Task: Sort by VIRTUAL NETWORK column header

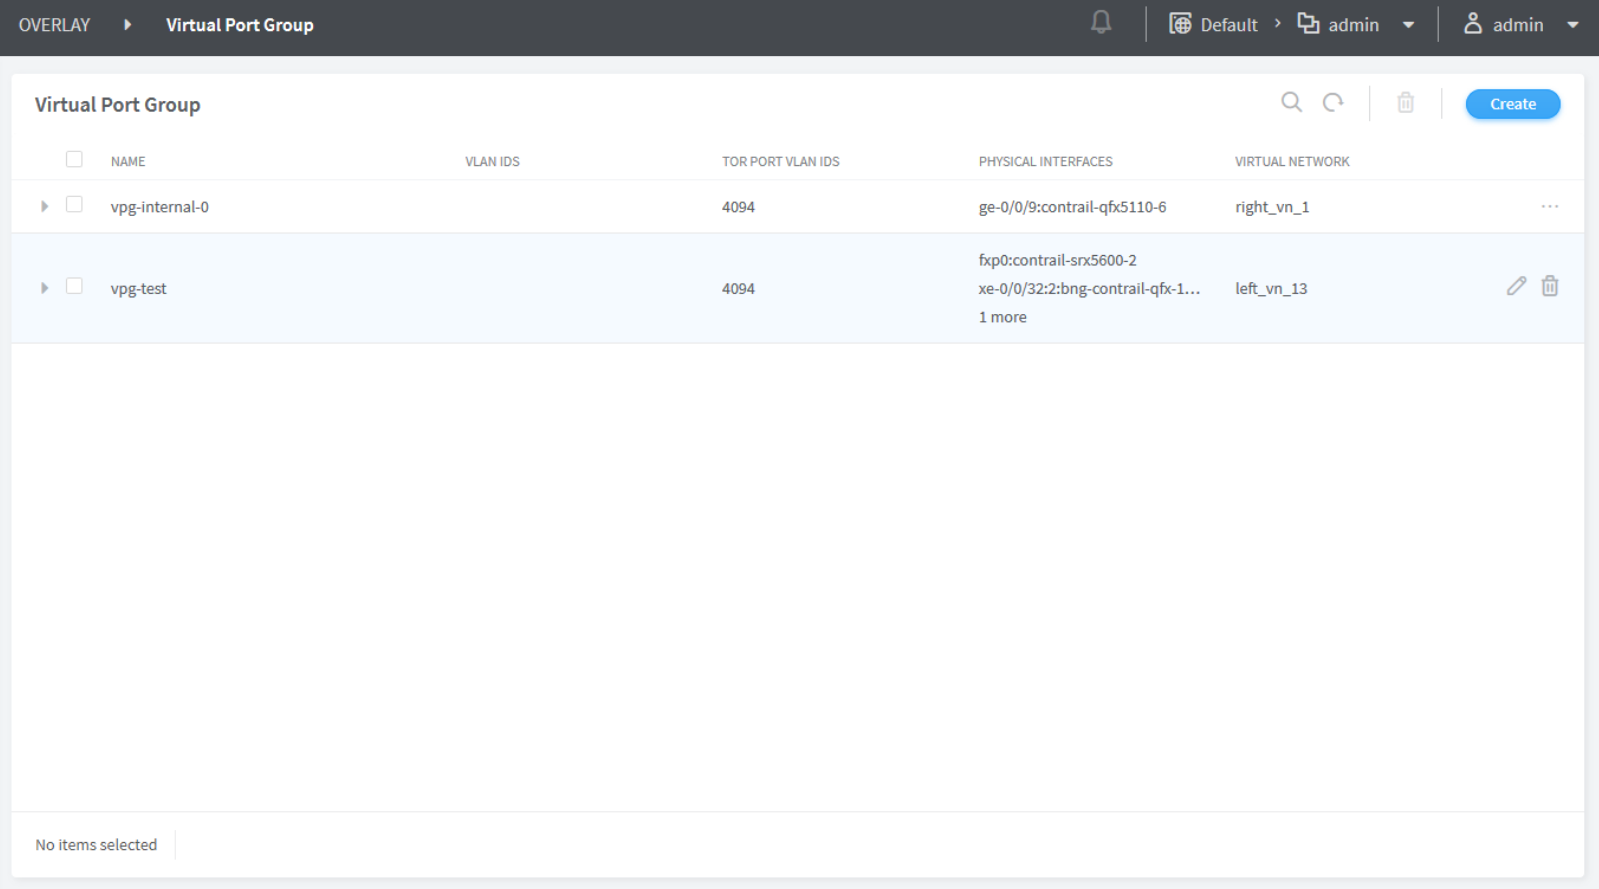Action: [x=1292, y=161]
